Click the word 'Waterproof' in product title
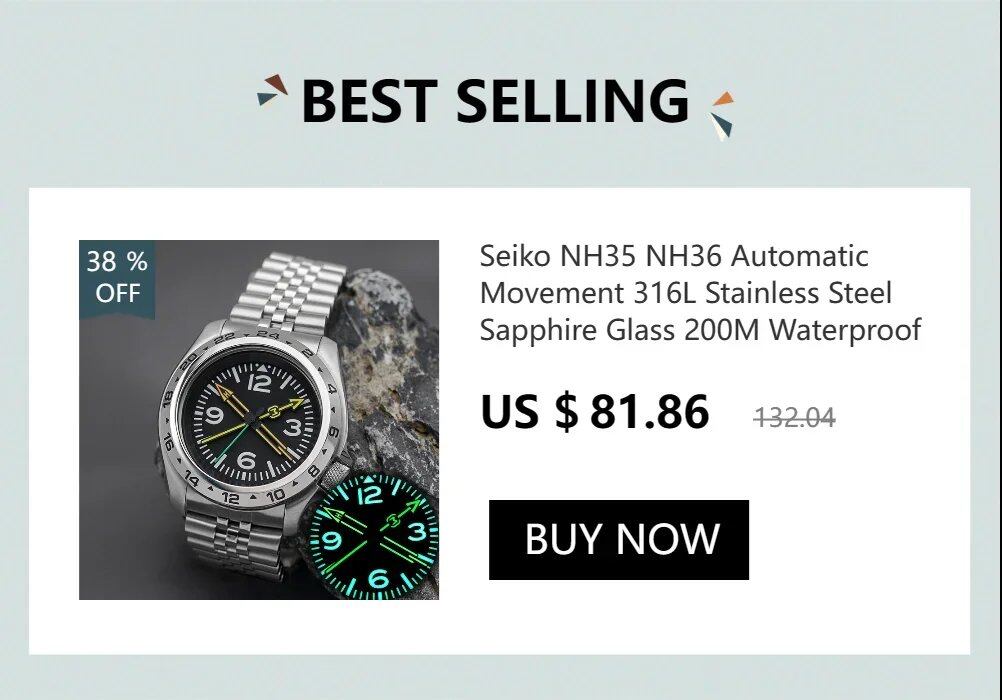The height and width of the screenshot is (700, 1002). tap(845, 331)
